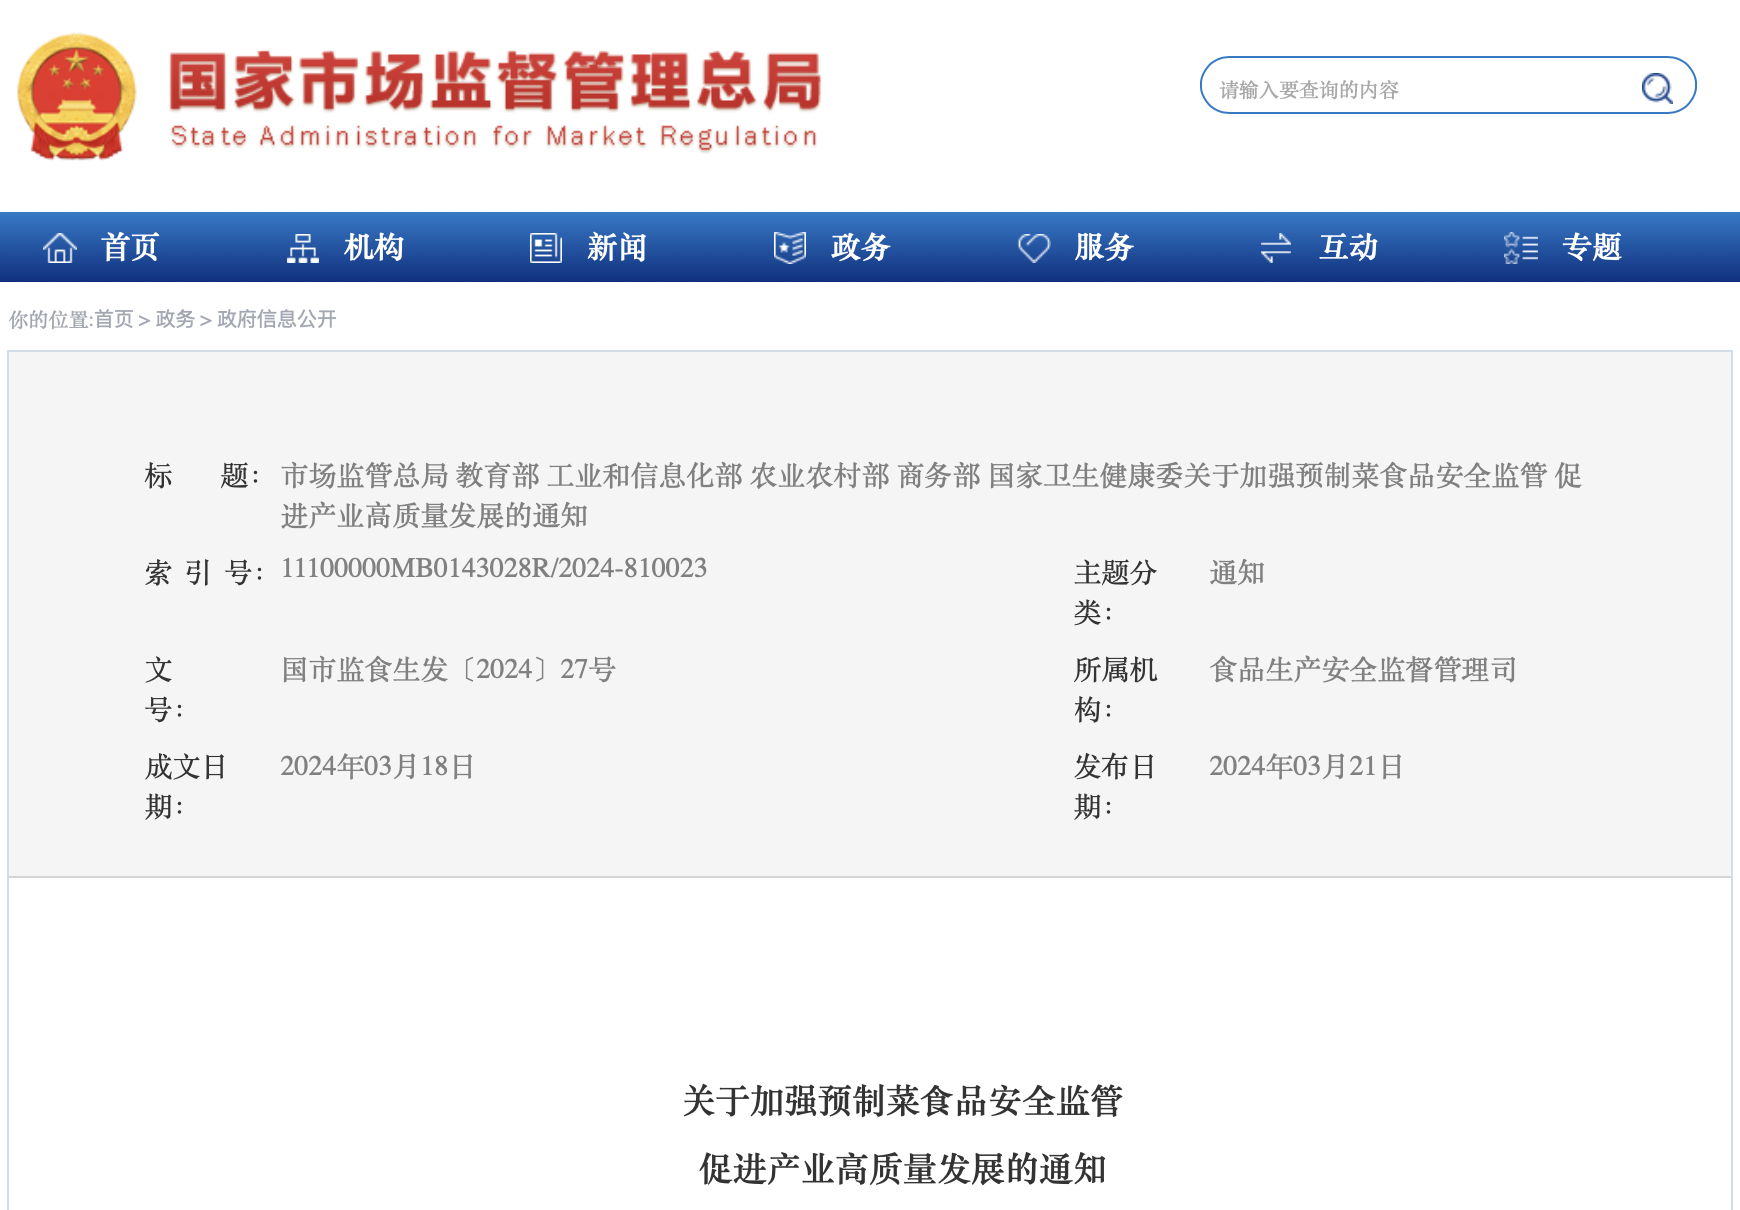Click the 发布日期 label

coord(1115,786)
